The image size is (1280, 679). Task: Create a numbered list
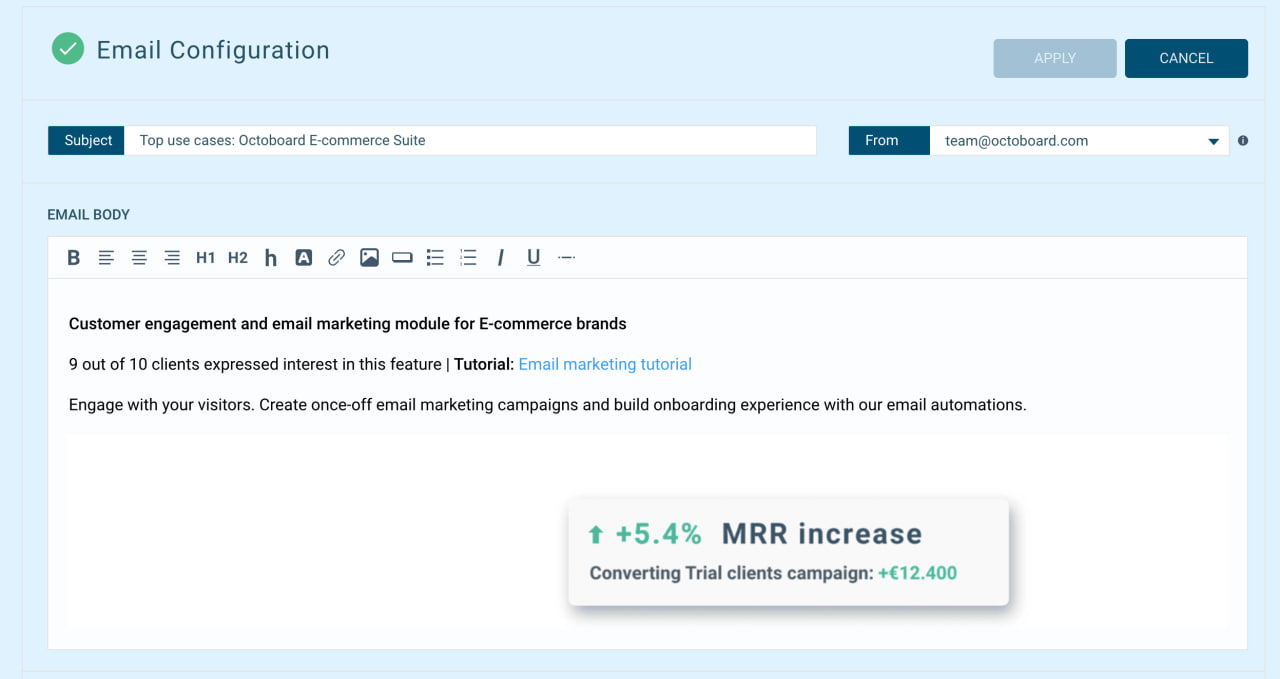click(x=468, y=258)
